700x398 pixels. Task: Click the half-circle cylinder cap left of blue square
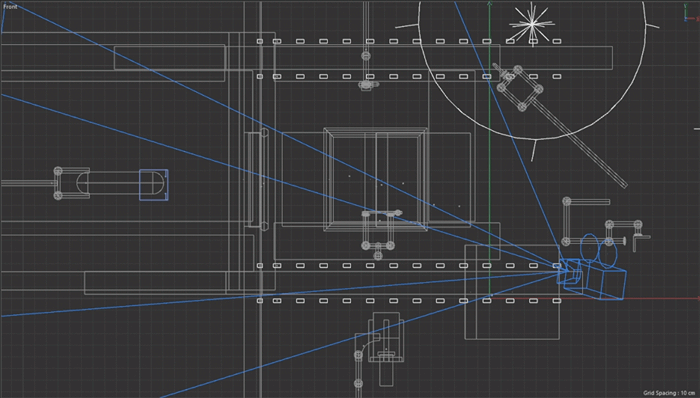(x=82, y=183)
